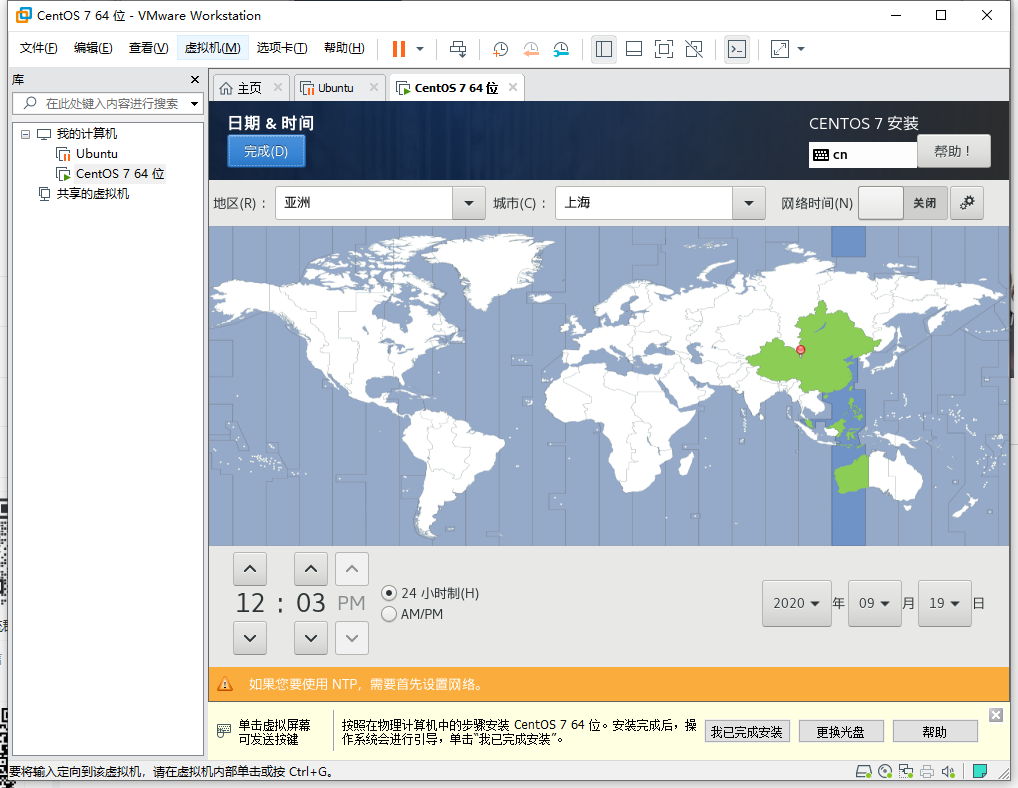Image resolution: width=1018 pixels, height=788 pixels.
Task: Pause the virtual machine
Action: [x=399, y=49]
